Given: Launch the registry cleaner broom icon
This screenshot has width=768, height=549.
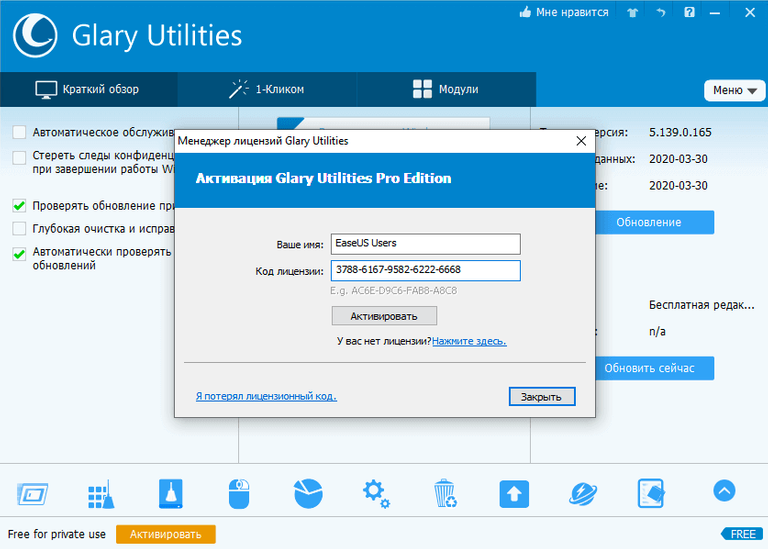Looking at the screenshot, I should tap(101, 494).
